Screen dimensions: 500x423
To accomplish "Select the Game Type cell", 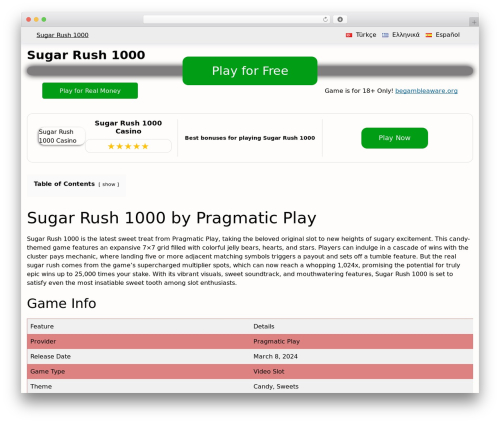I will [x=139, y=371].
